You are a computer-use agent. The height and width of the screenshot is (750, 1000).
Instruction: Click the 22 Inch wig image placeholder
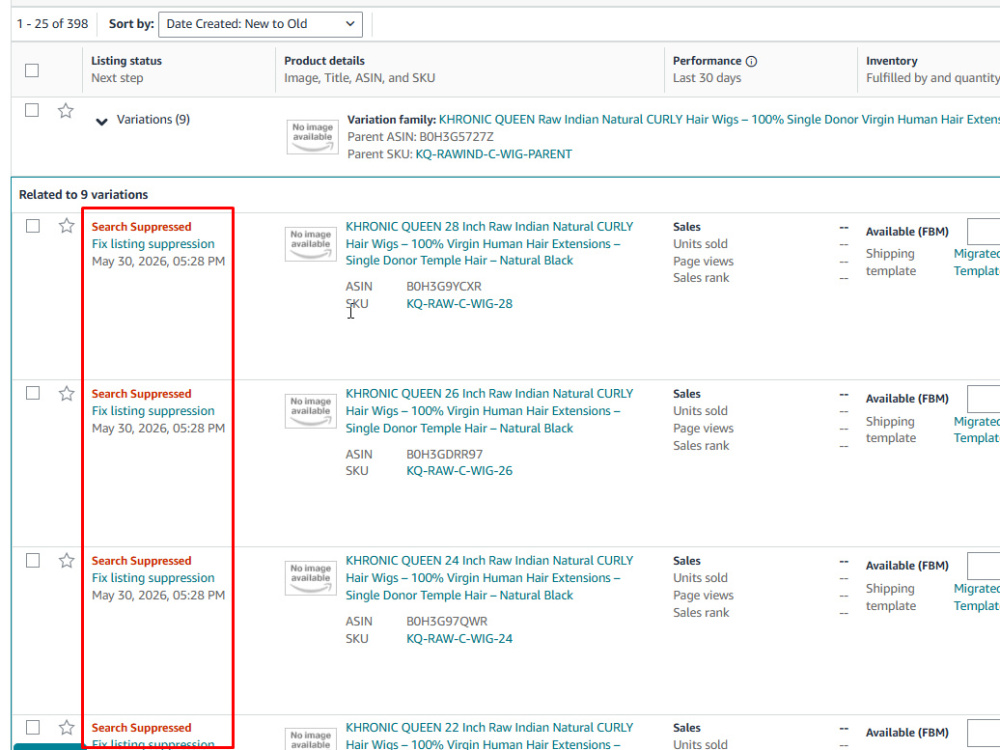click(311, 739)
